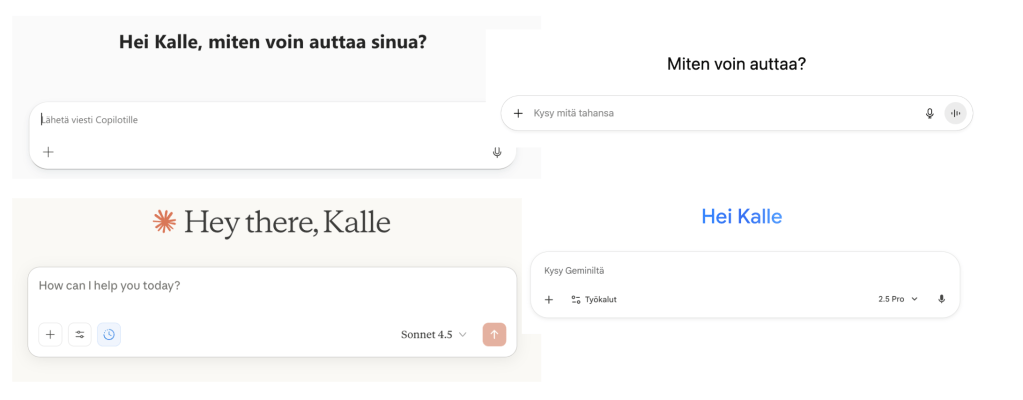
Task: Click plus icon beside "Kysy mitä tahansa"
Action: coord(518,114)
